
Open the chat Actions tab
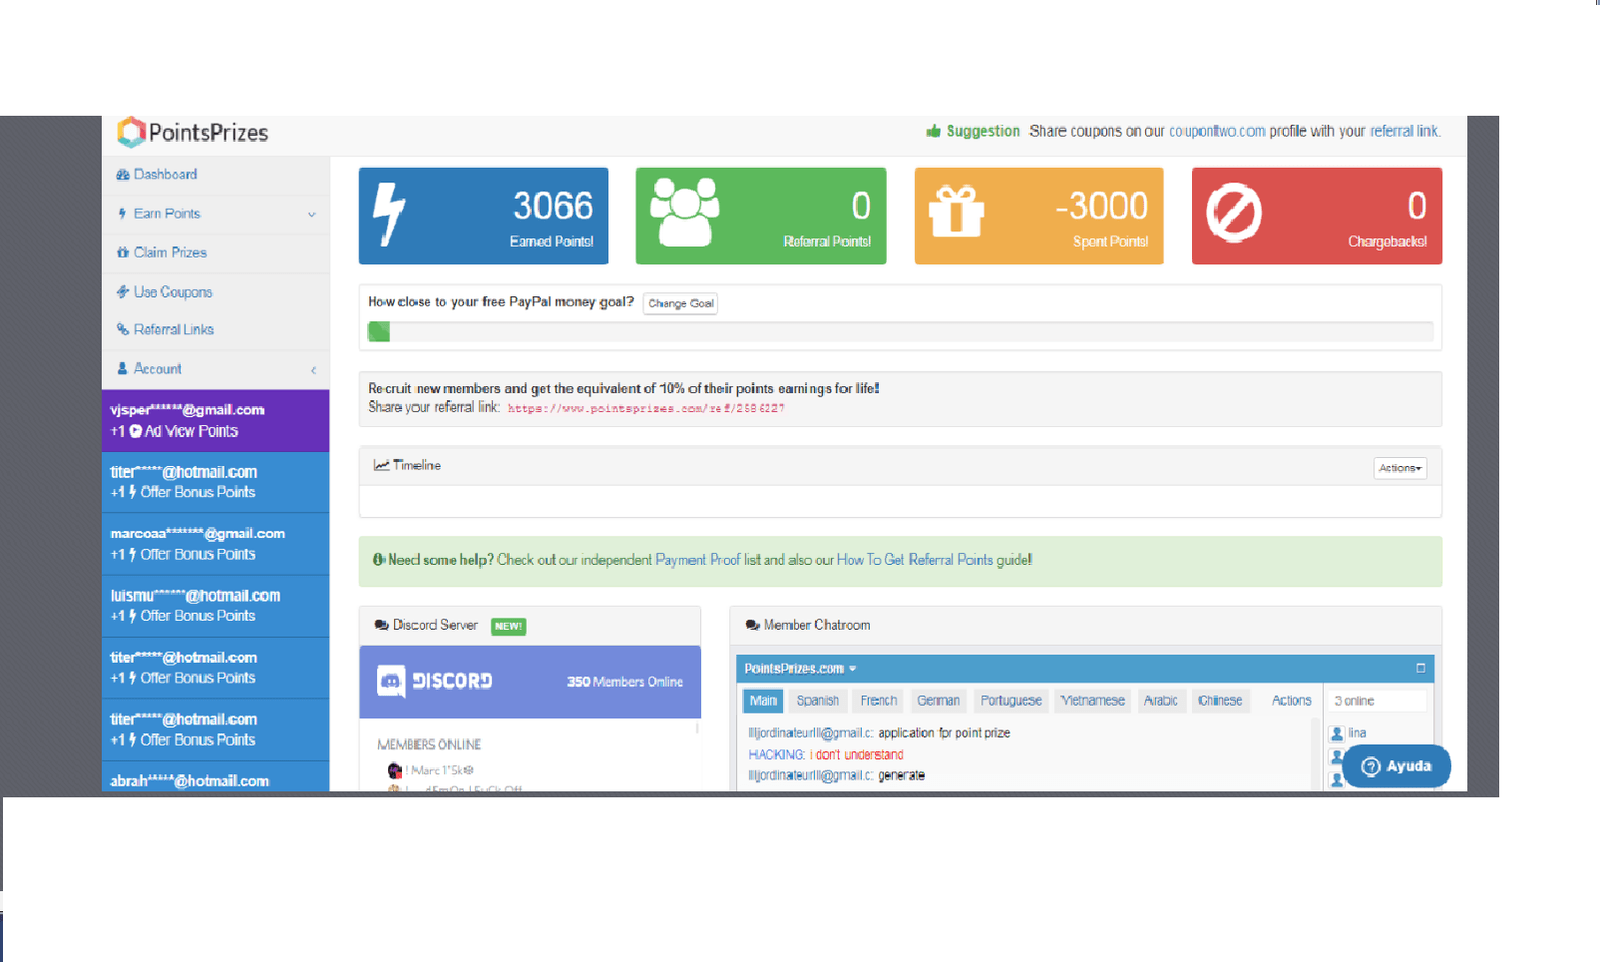(x=1291, y=701)
